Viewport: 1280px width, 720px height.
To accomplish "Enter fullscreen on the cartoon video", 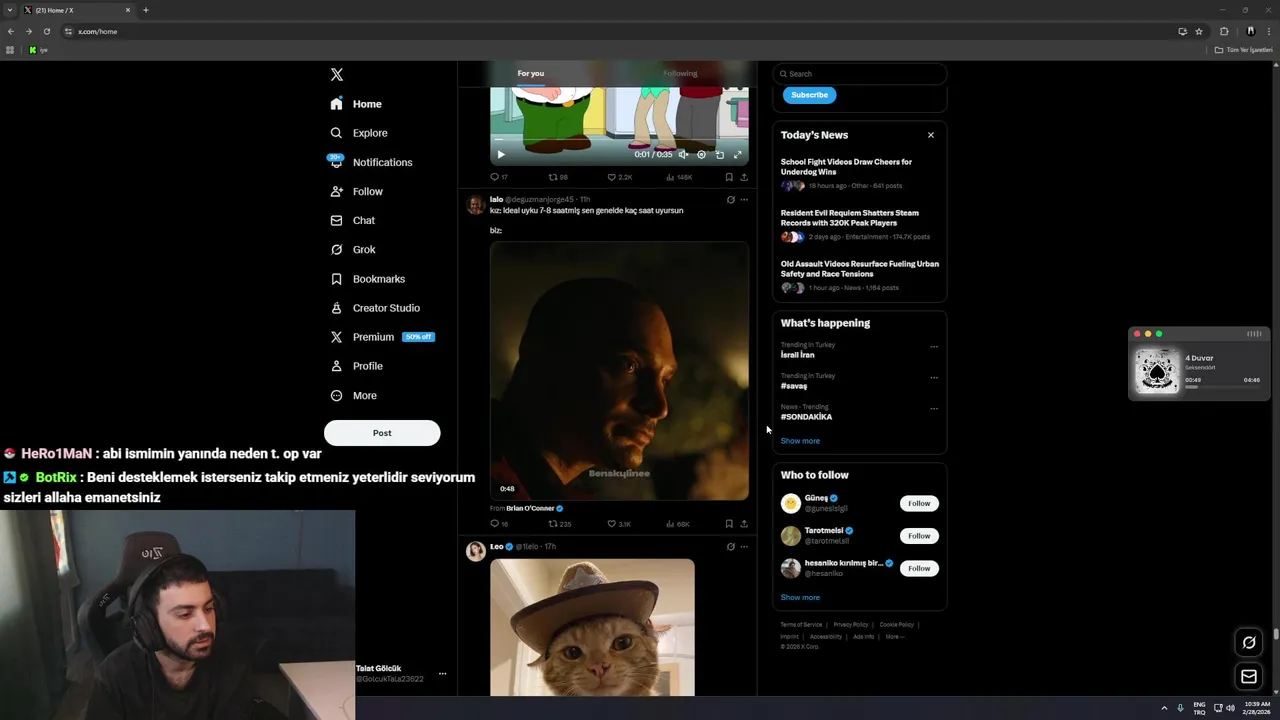I will 738,154.
